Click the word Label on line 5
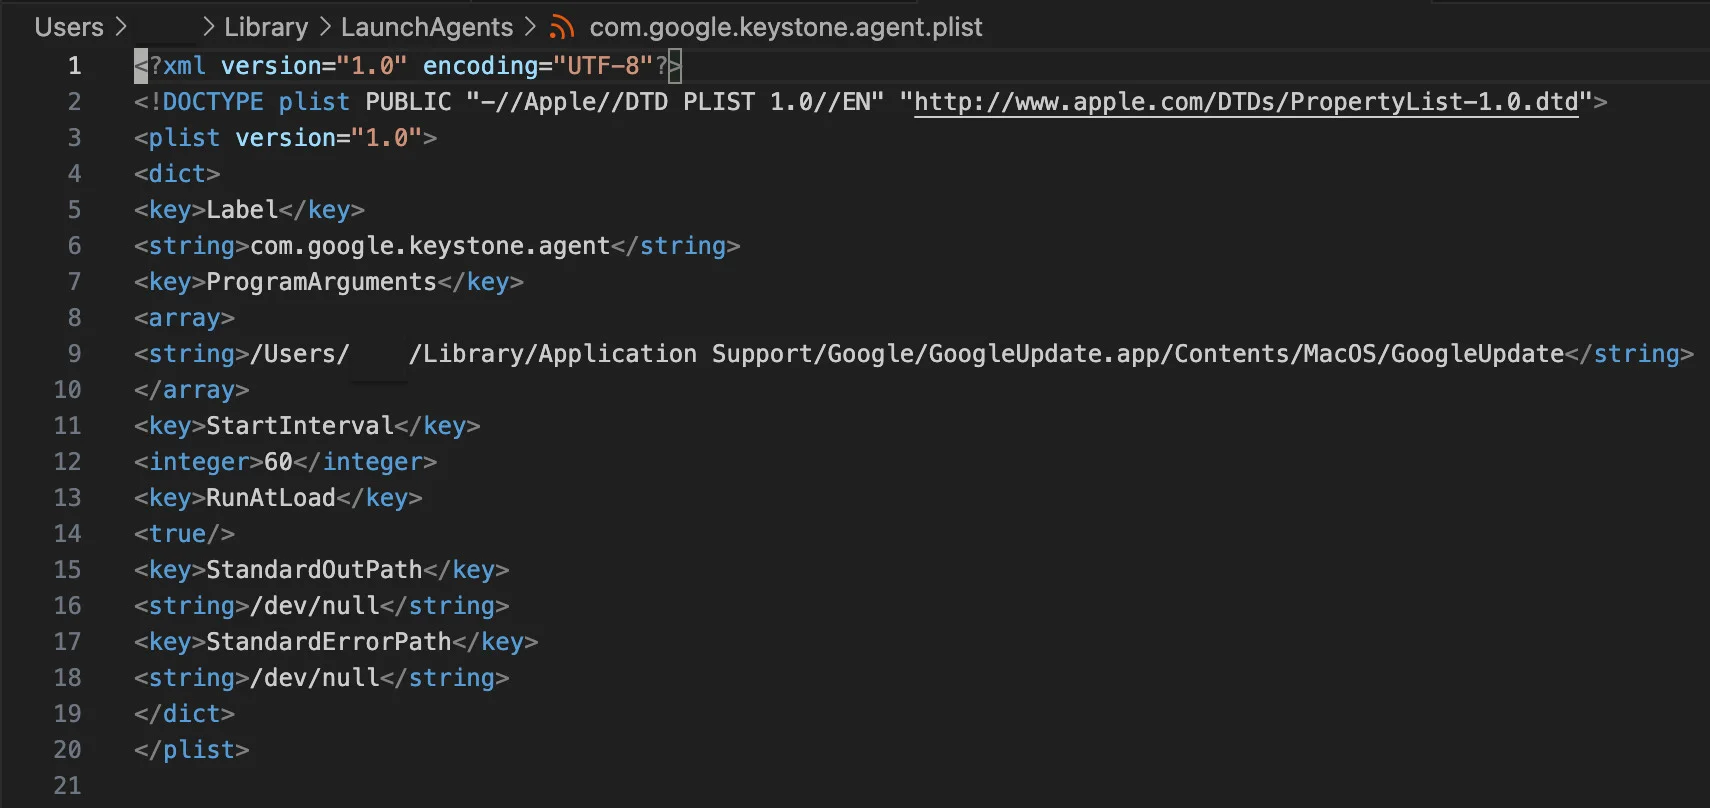The image size is (1710, 808). (x=242, y=210)
